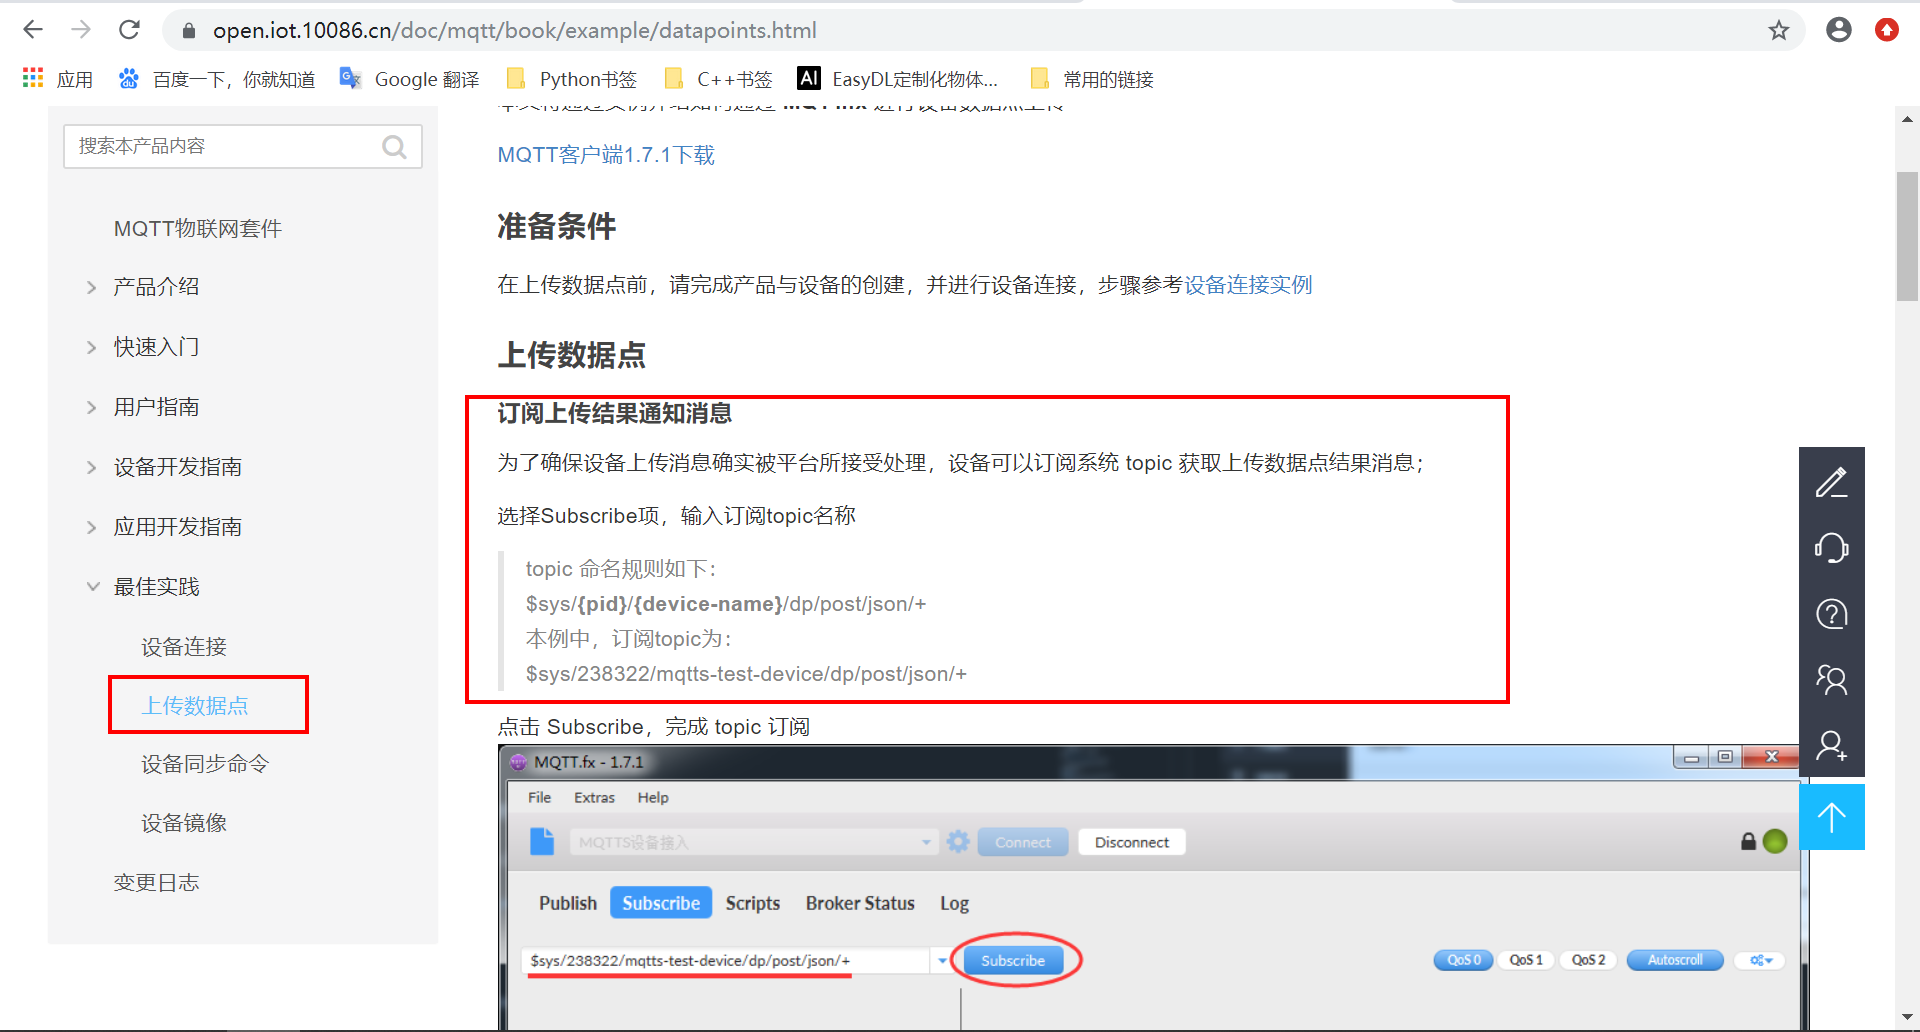Click the green connection status indicator
Screen dimensions: 1920x1032
click(x=1775, y=841)
